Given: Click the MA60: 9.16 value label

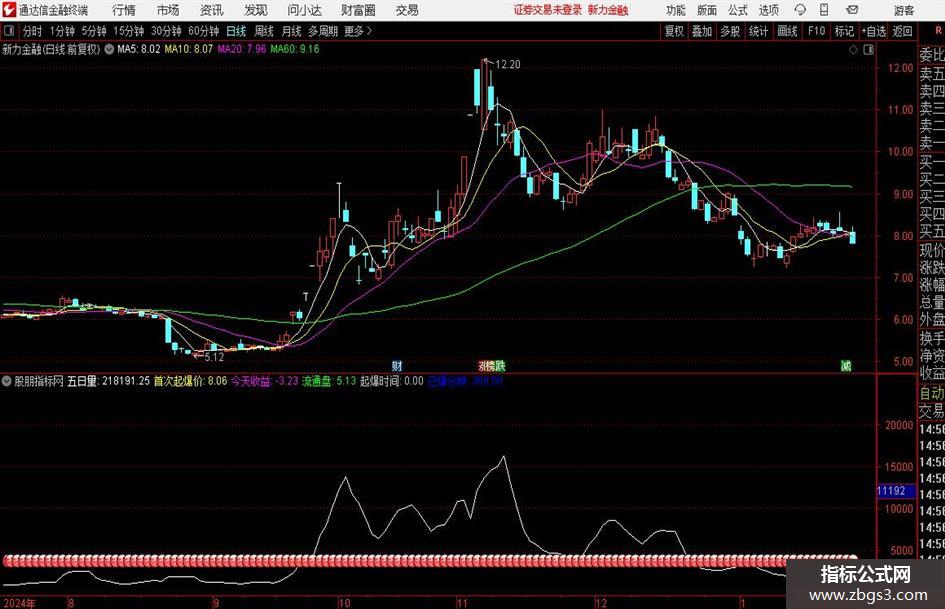Looking at the screenshot, I should (x=295, y=49).
